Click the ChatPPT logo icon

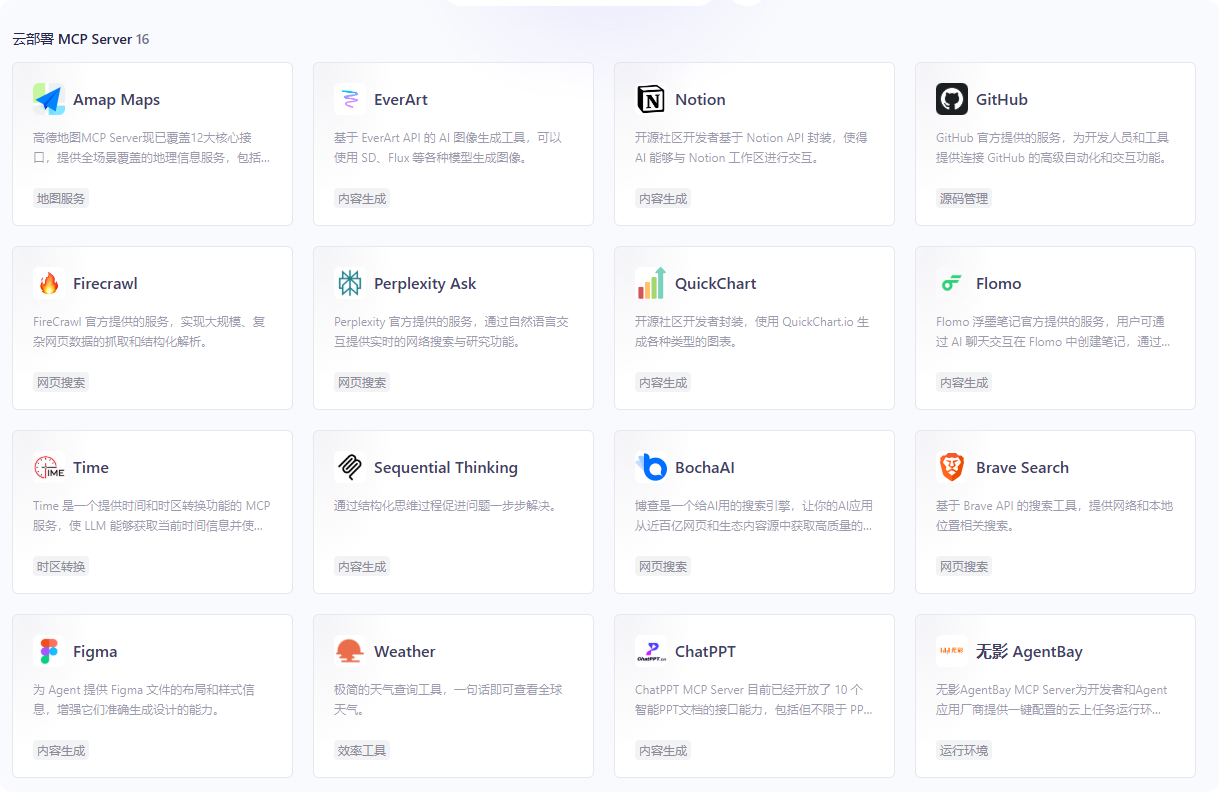pyautogui.click(x=651, y=651)
